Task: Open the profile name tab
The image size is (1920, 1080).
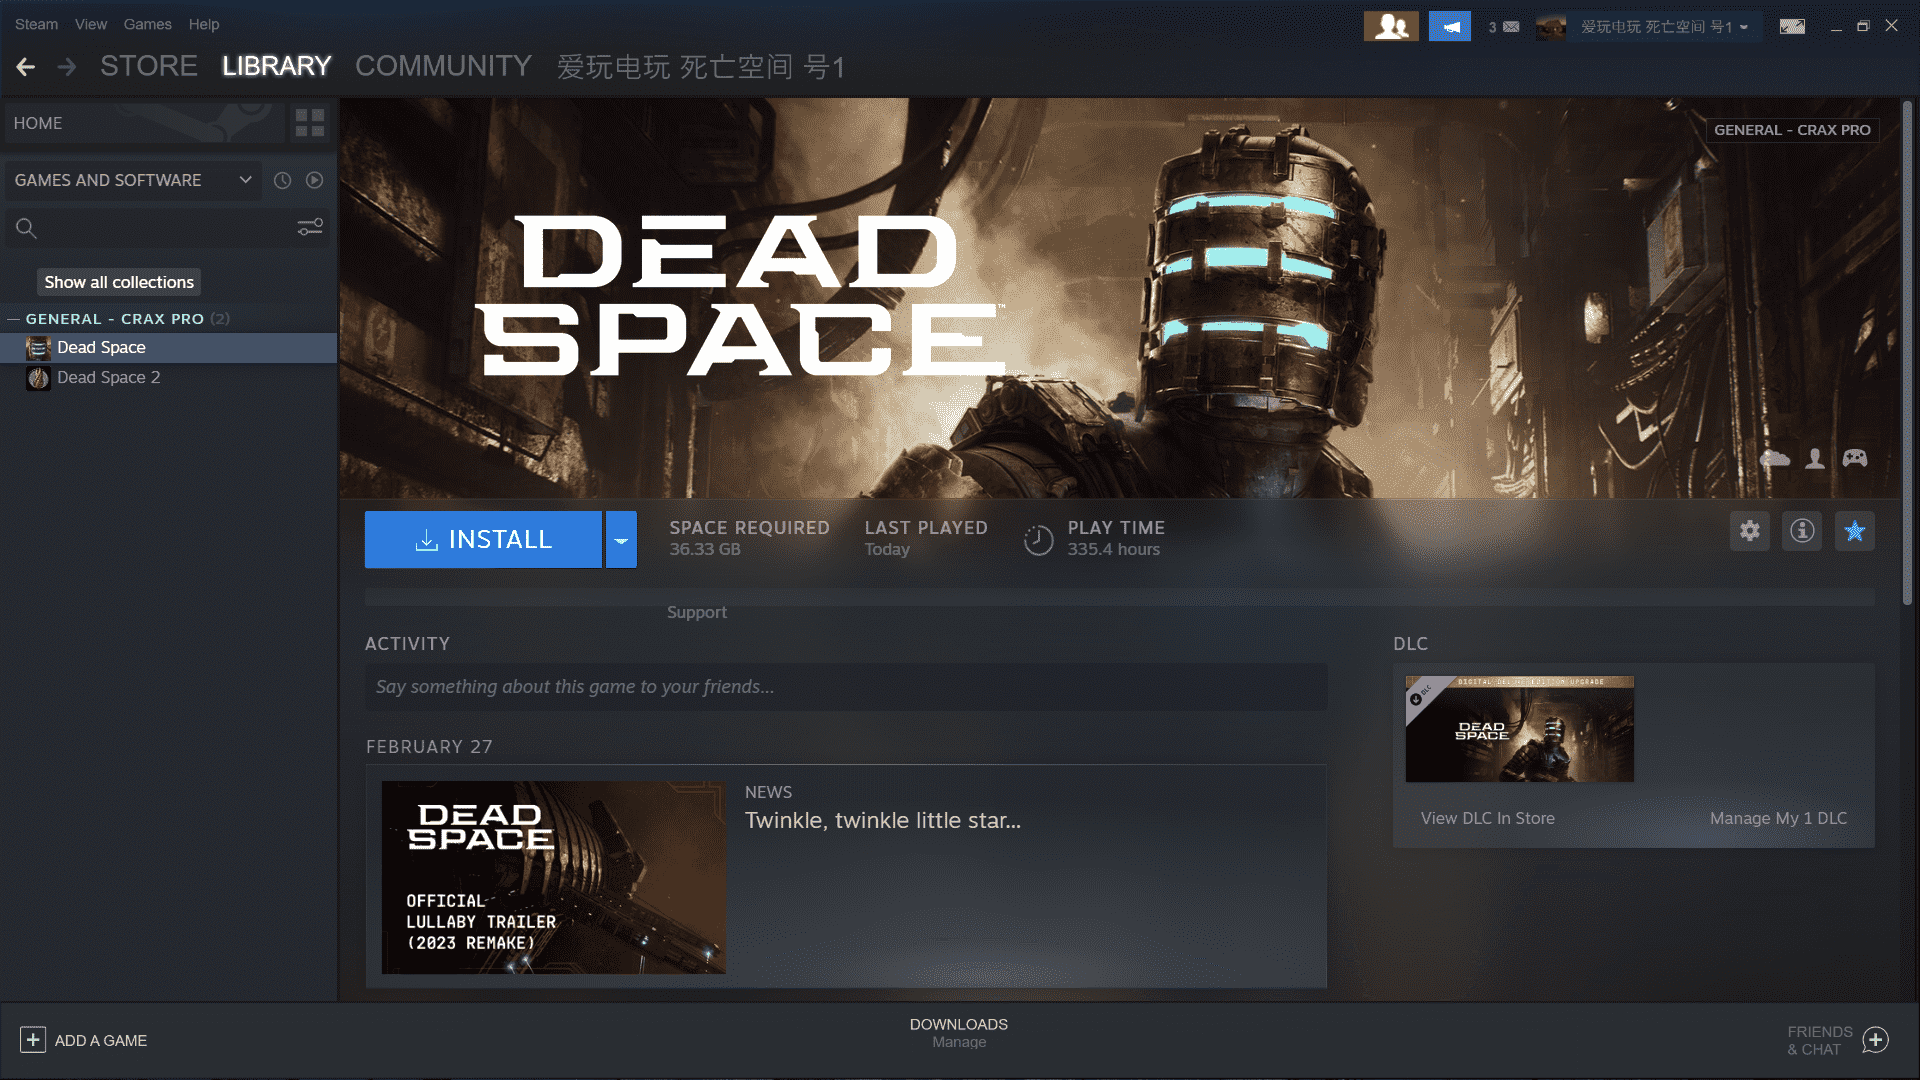Action: pos(701,67)
